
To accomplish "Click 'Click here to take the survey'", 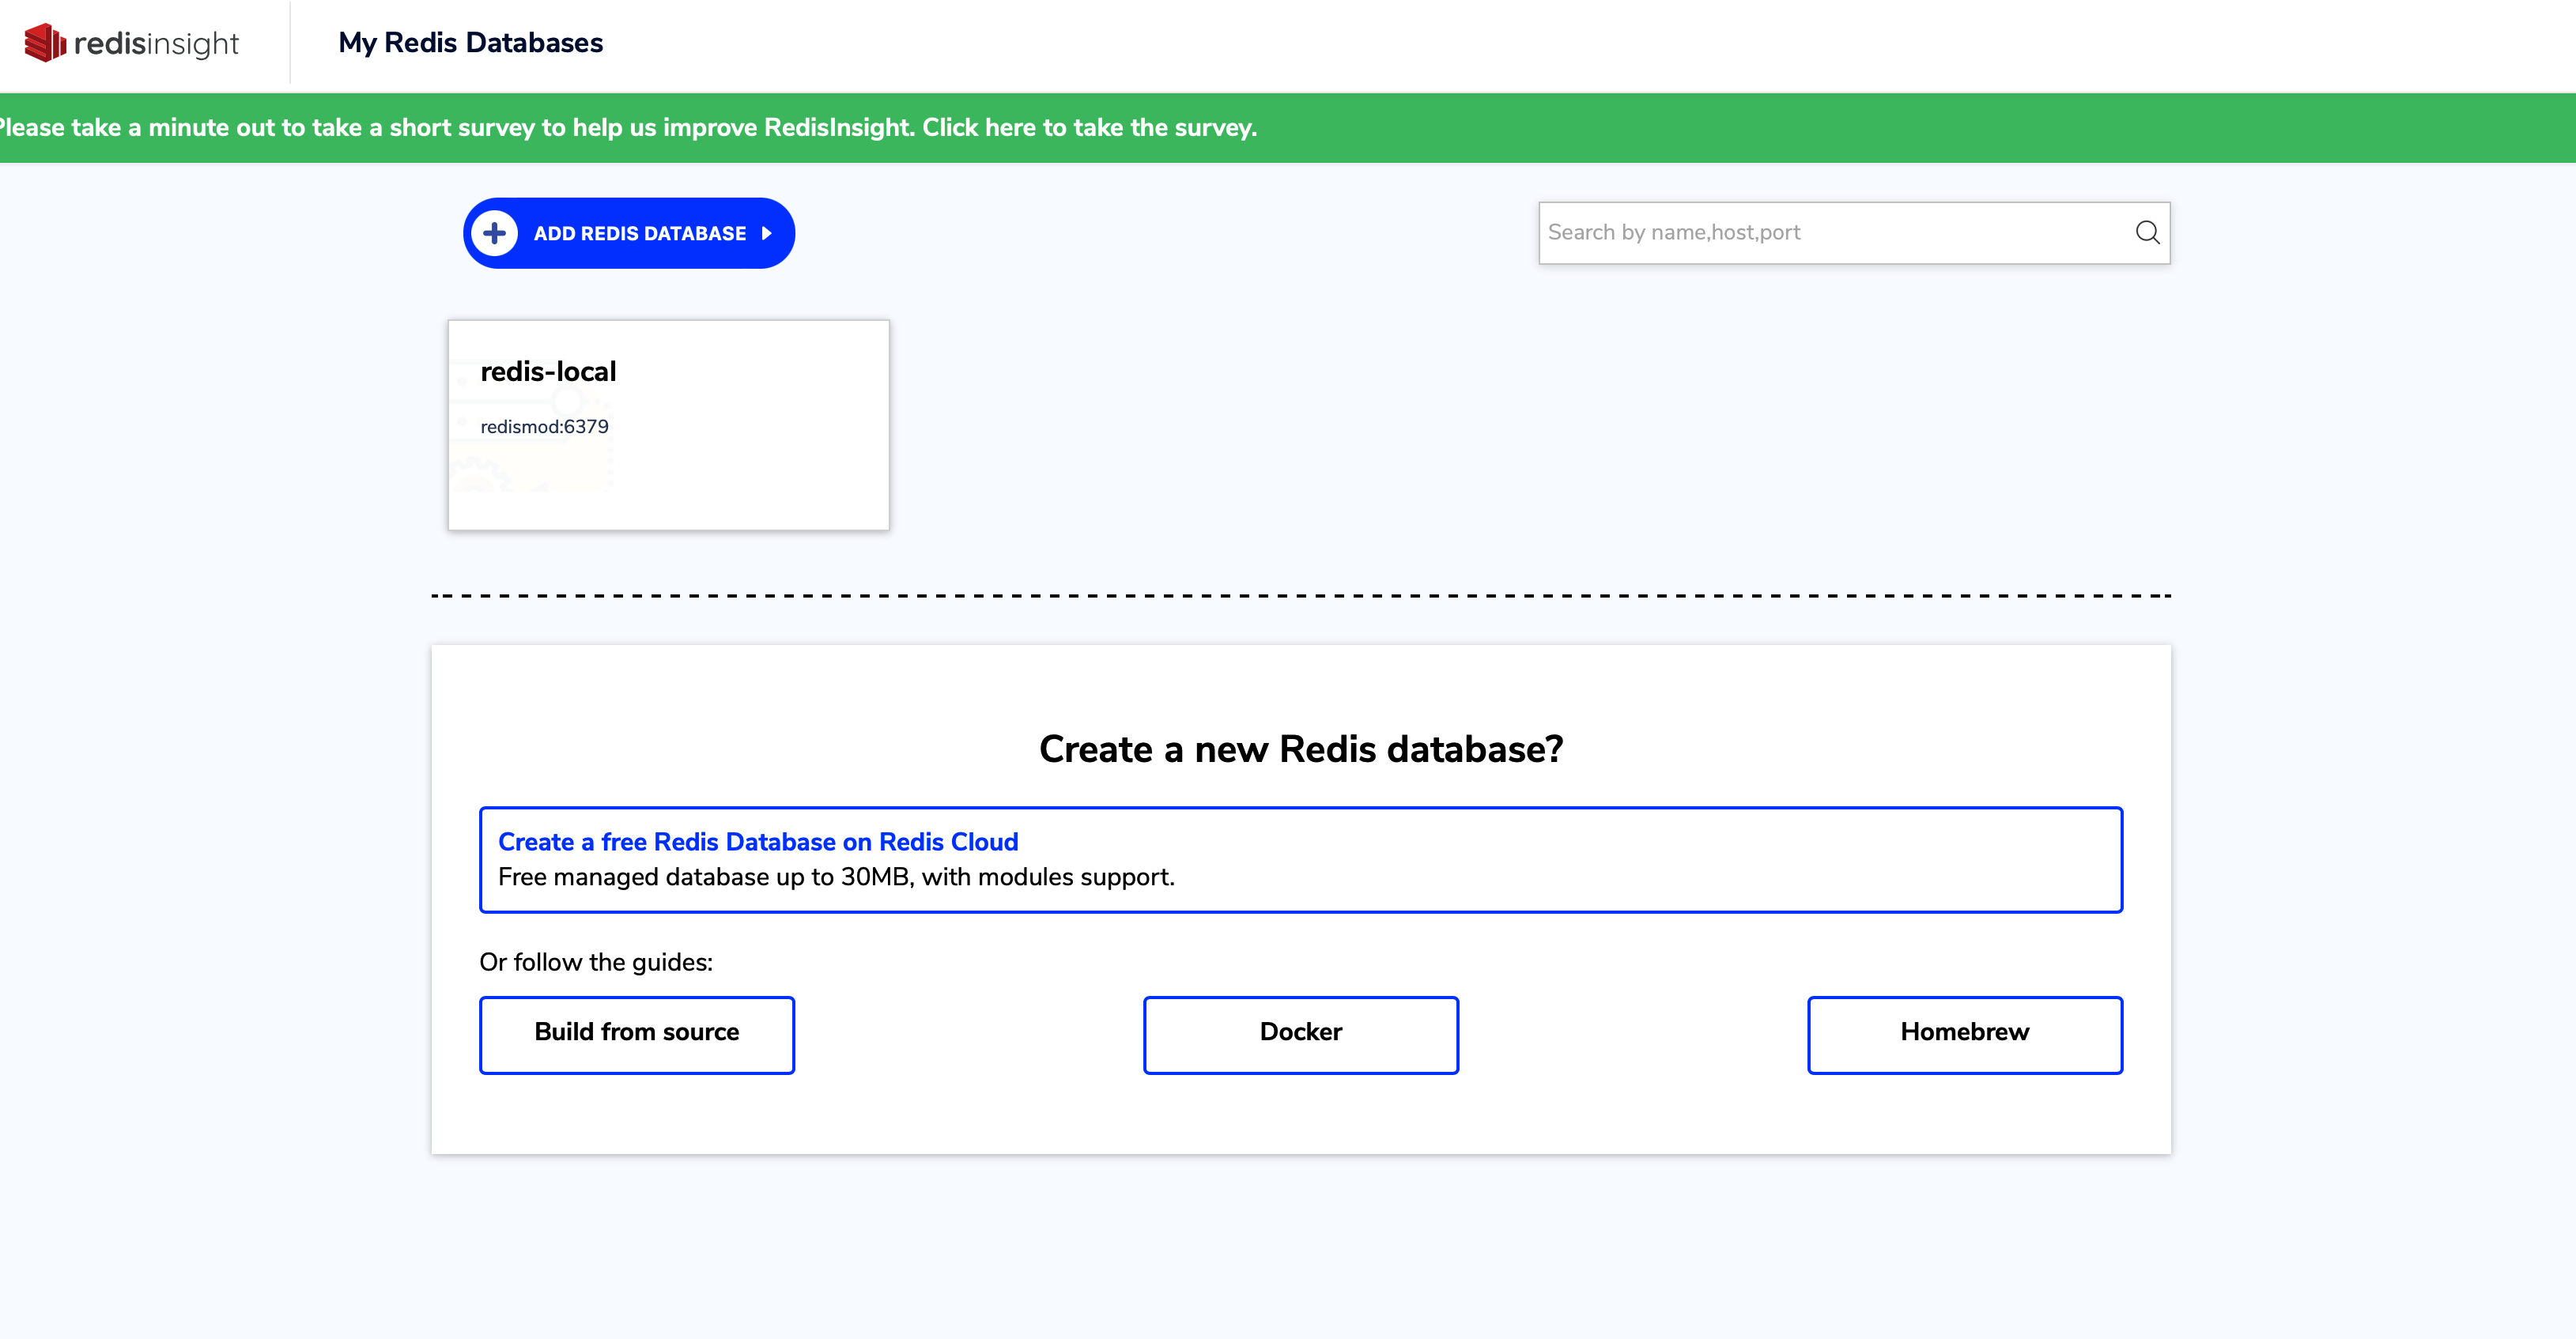I will point(1088,127).
